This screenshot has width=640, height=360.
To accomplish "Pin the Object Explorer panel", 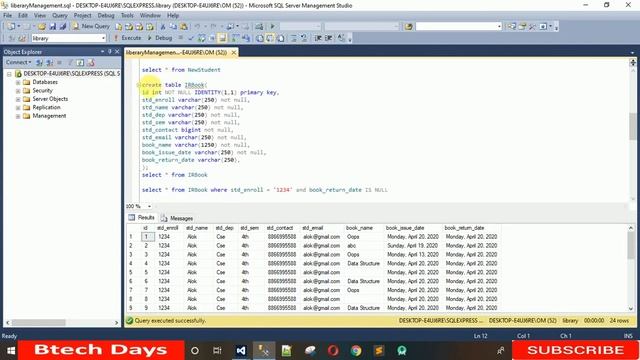I will coord(109,51).
